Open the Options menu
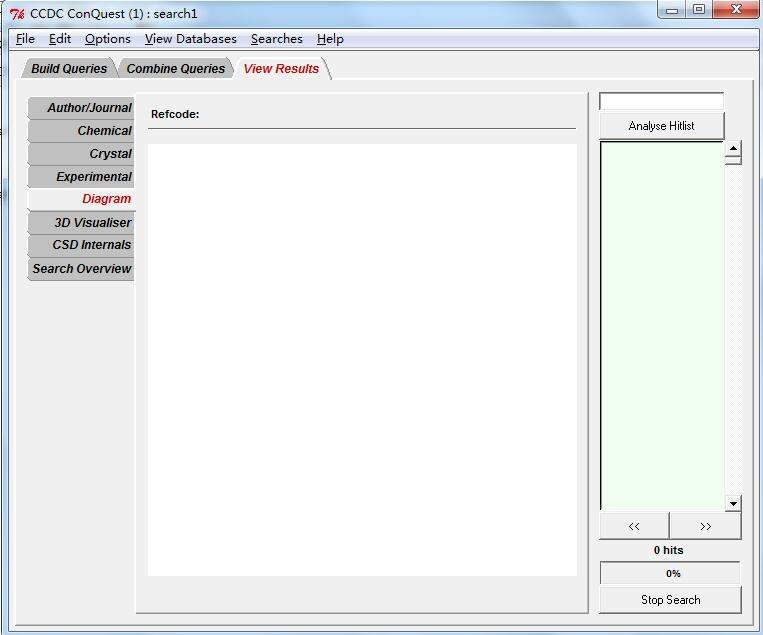This screenshot has width=763, height=635. pyautogui.click(x=108, y=39)
